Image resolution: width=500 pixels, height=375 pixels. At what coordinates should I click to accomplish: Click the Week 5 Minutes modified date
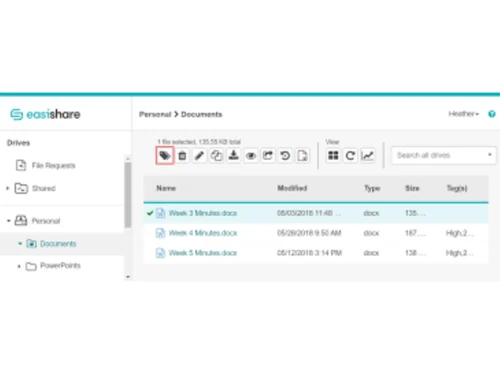309,253
